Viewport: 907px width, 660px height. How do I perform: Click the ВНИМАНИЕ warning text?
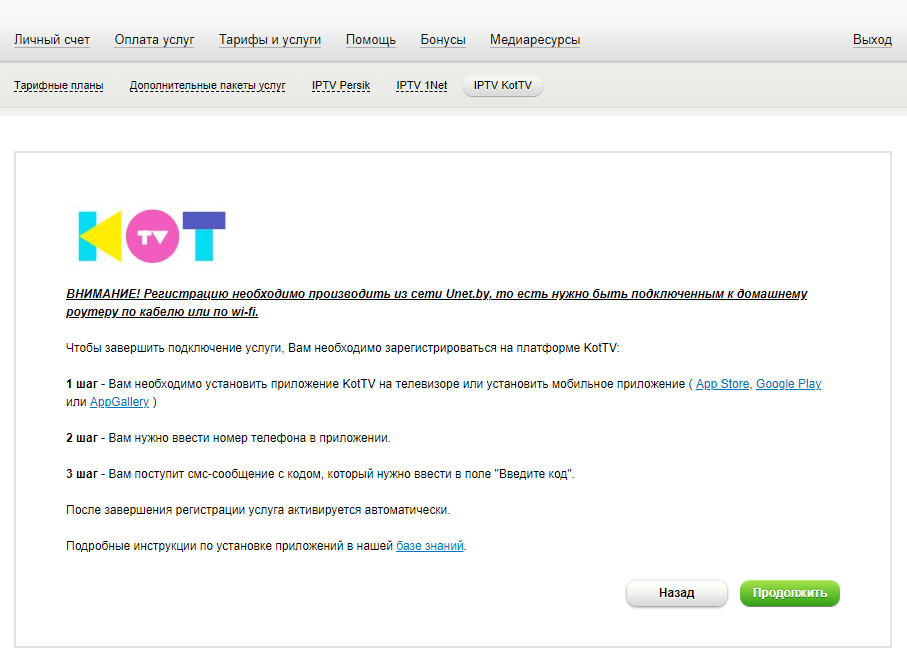[437, 303]
